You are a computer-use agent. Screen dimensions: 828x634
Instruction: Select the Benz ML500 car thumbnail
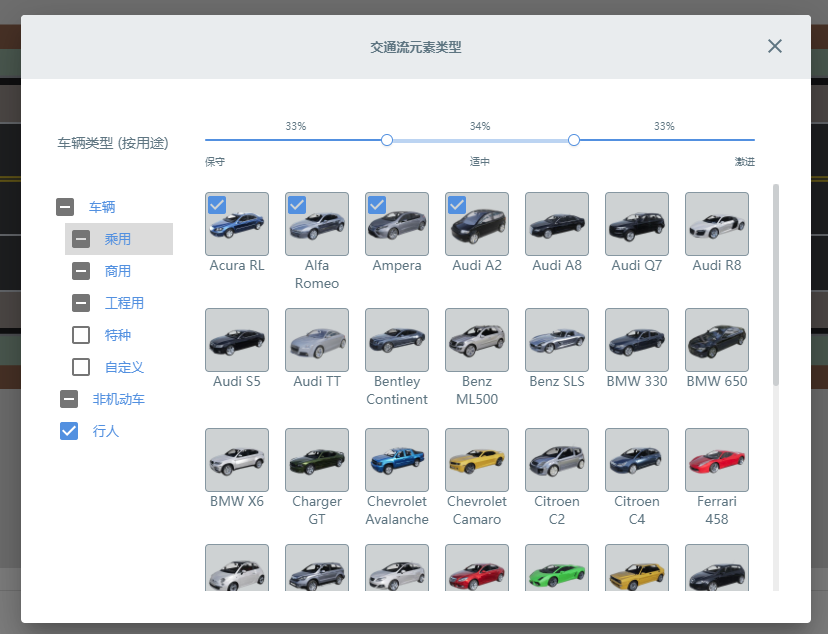[x=477, y=340]
